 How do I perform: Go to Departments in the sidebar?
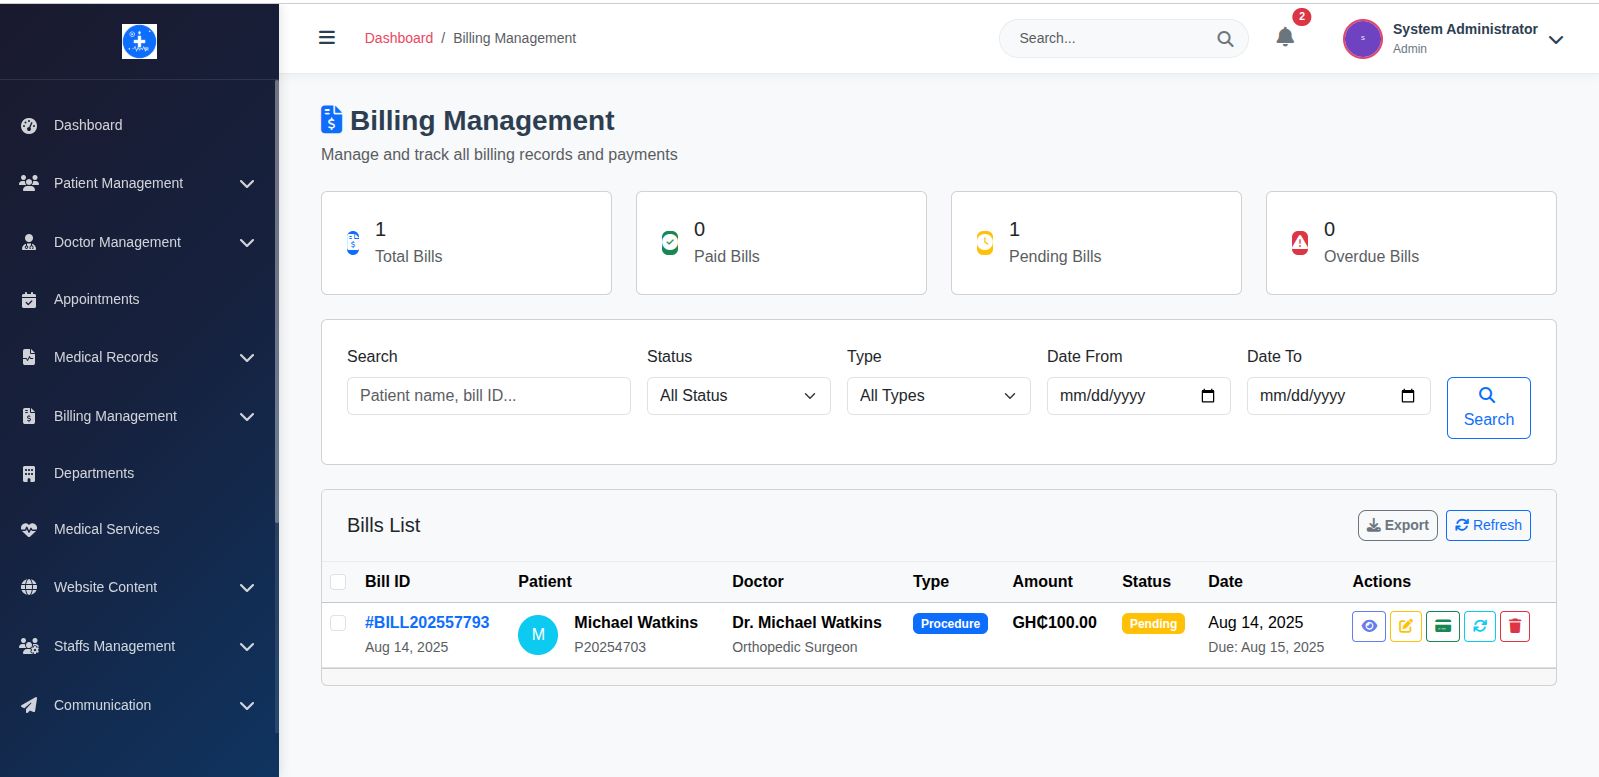tap(93, 473)
